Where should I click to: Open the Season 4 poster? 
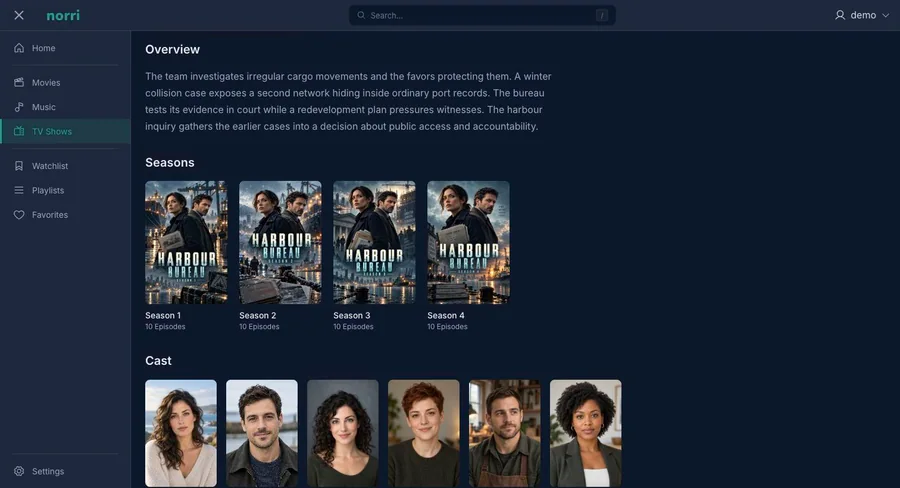tap(468, 242)
